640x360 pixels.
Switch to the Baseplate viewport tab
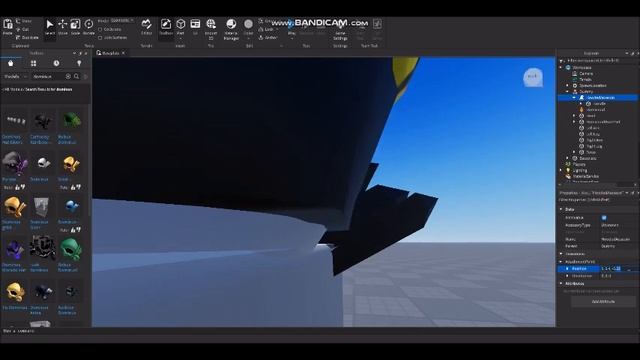point(109,53)
